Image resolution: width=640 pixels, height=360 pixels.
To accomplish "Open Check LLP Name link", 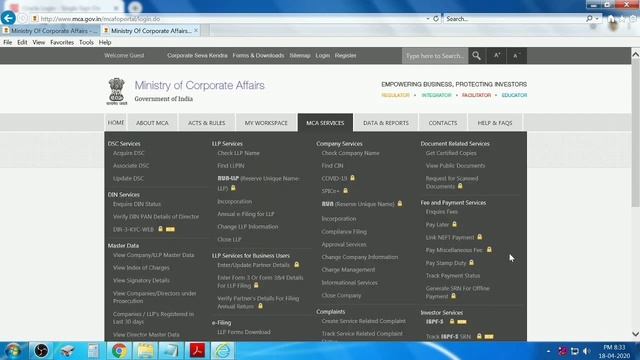I will pos(238,153).
